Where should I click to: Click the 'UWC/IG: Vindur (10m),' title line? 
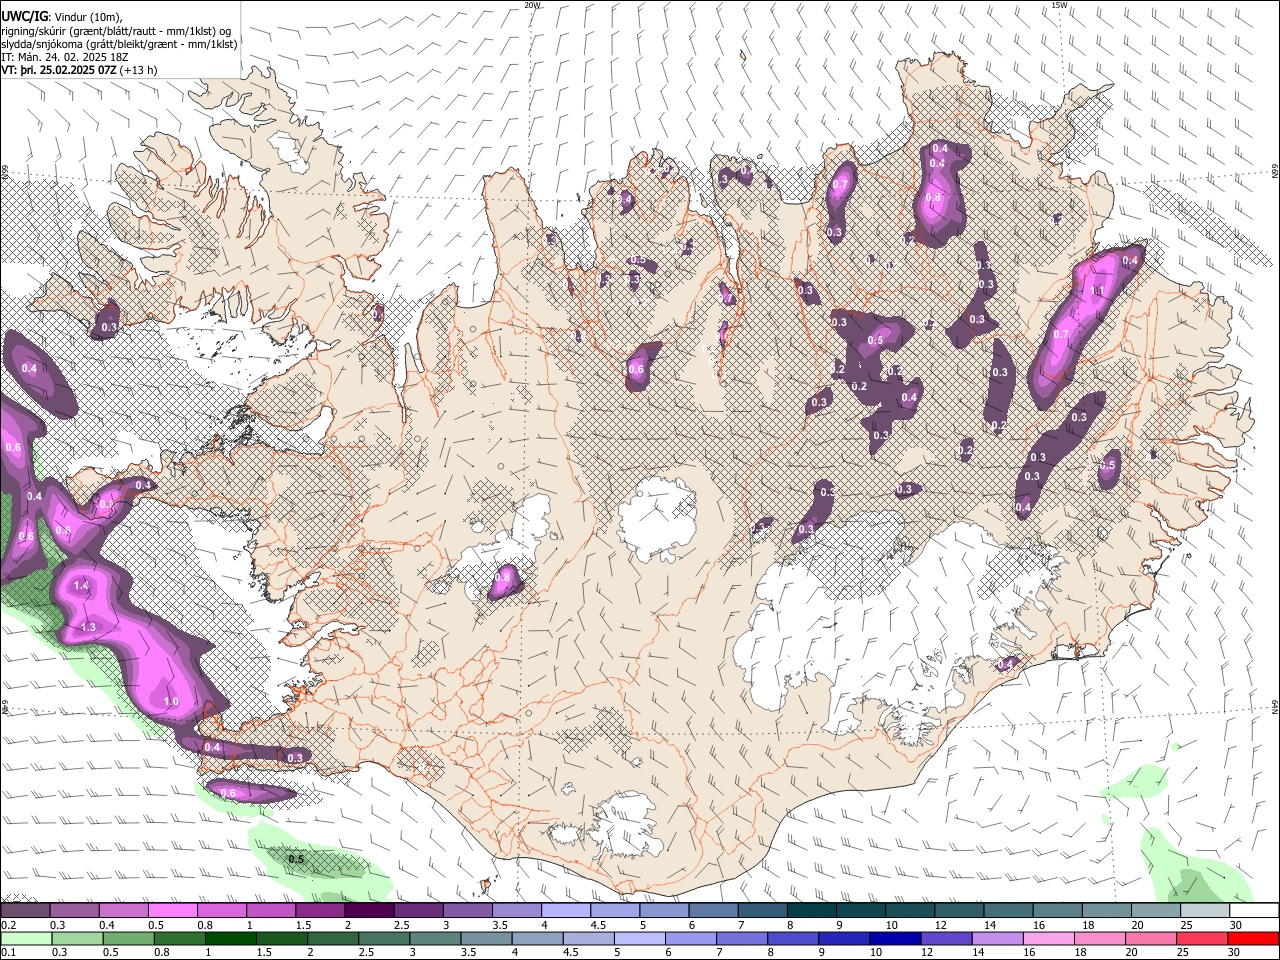[x=60, y=16]
